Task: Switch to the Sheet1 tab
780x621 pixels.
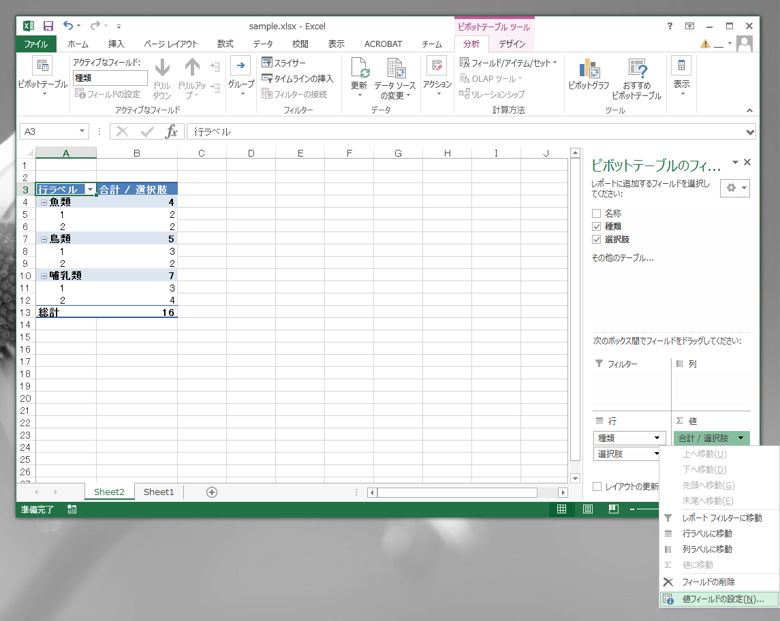Action: [159, 492]
